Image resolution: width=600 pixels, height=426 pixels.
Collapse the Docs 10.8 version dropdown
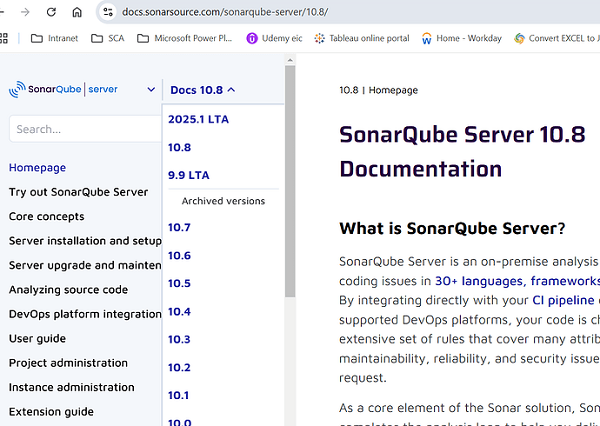coord(202,90)
